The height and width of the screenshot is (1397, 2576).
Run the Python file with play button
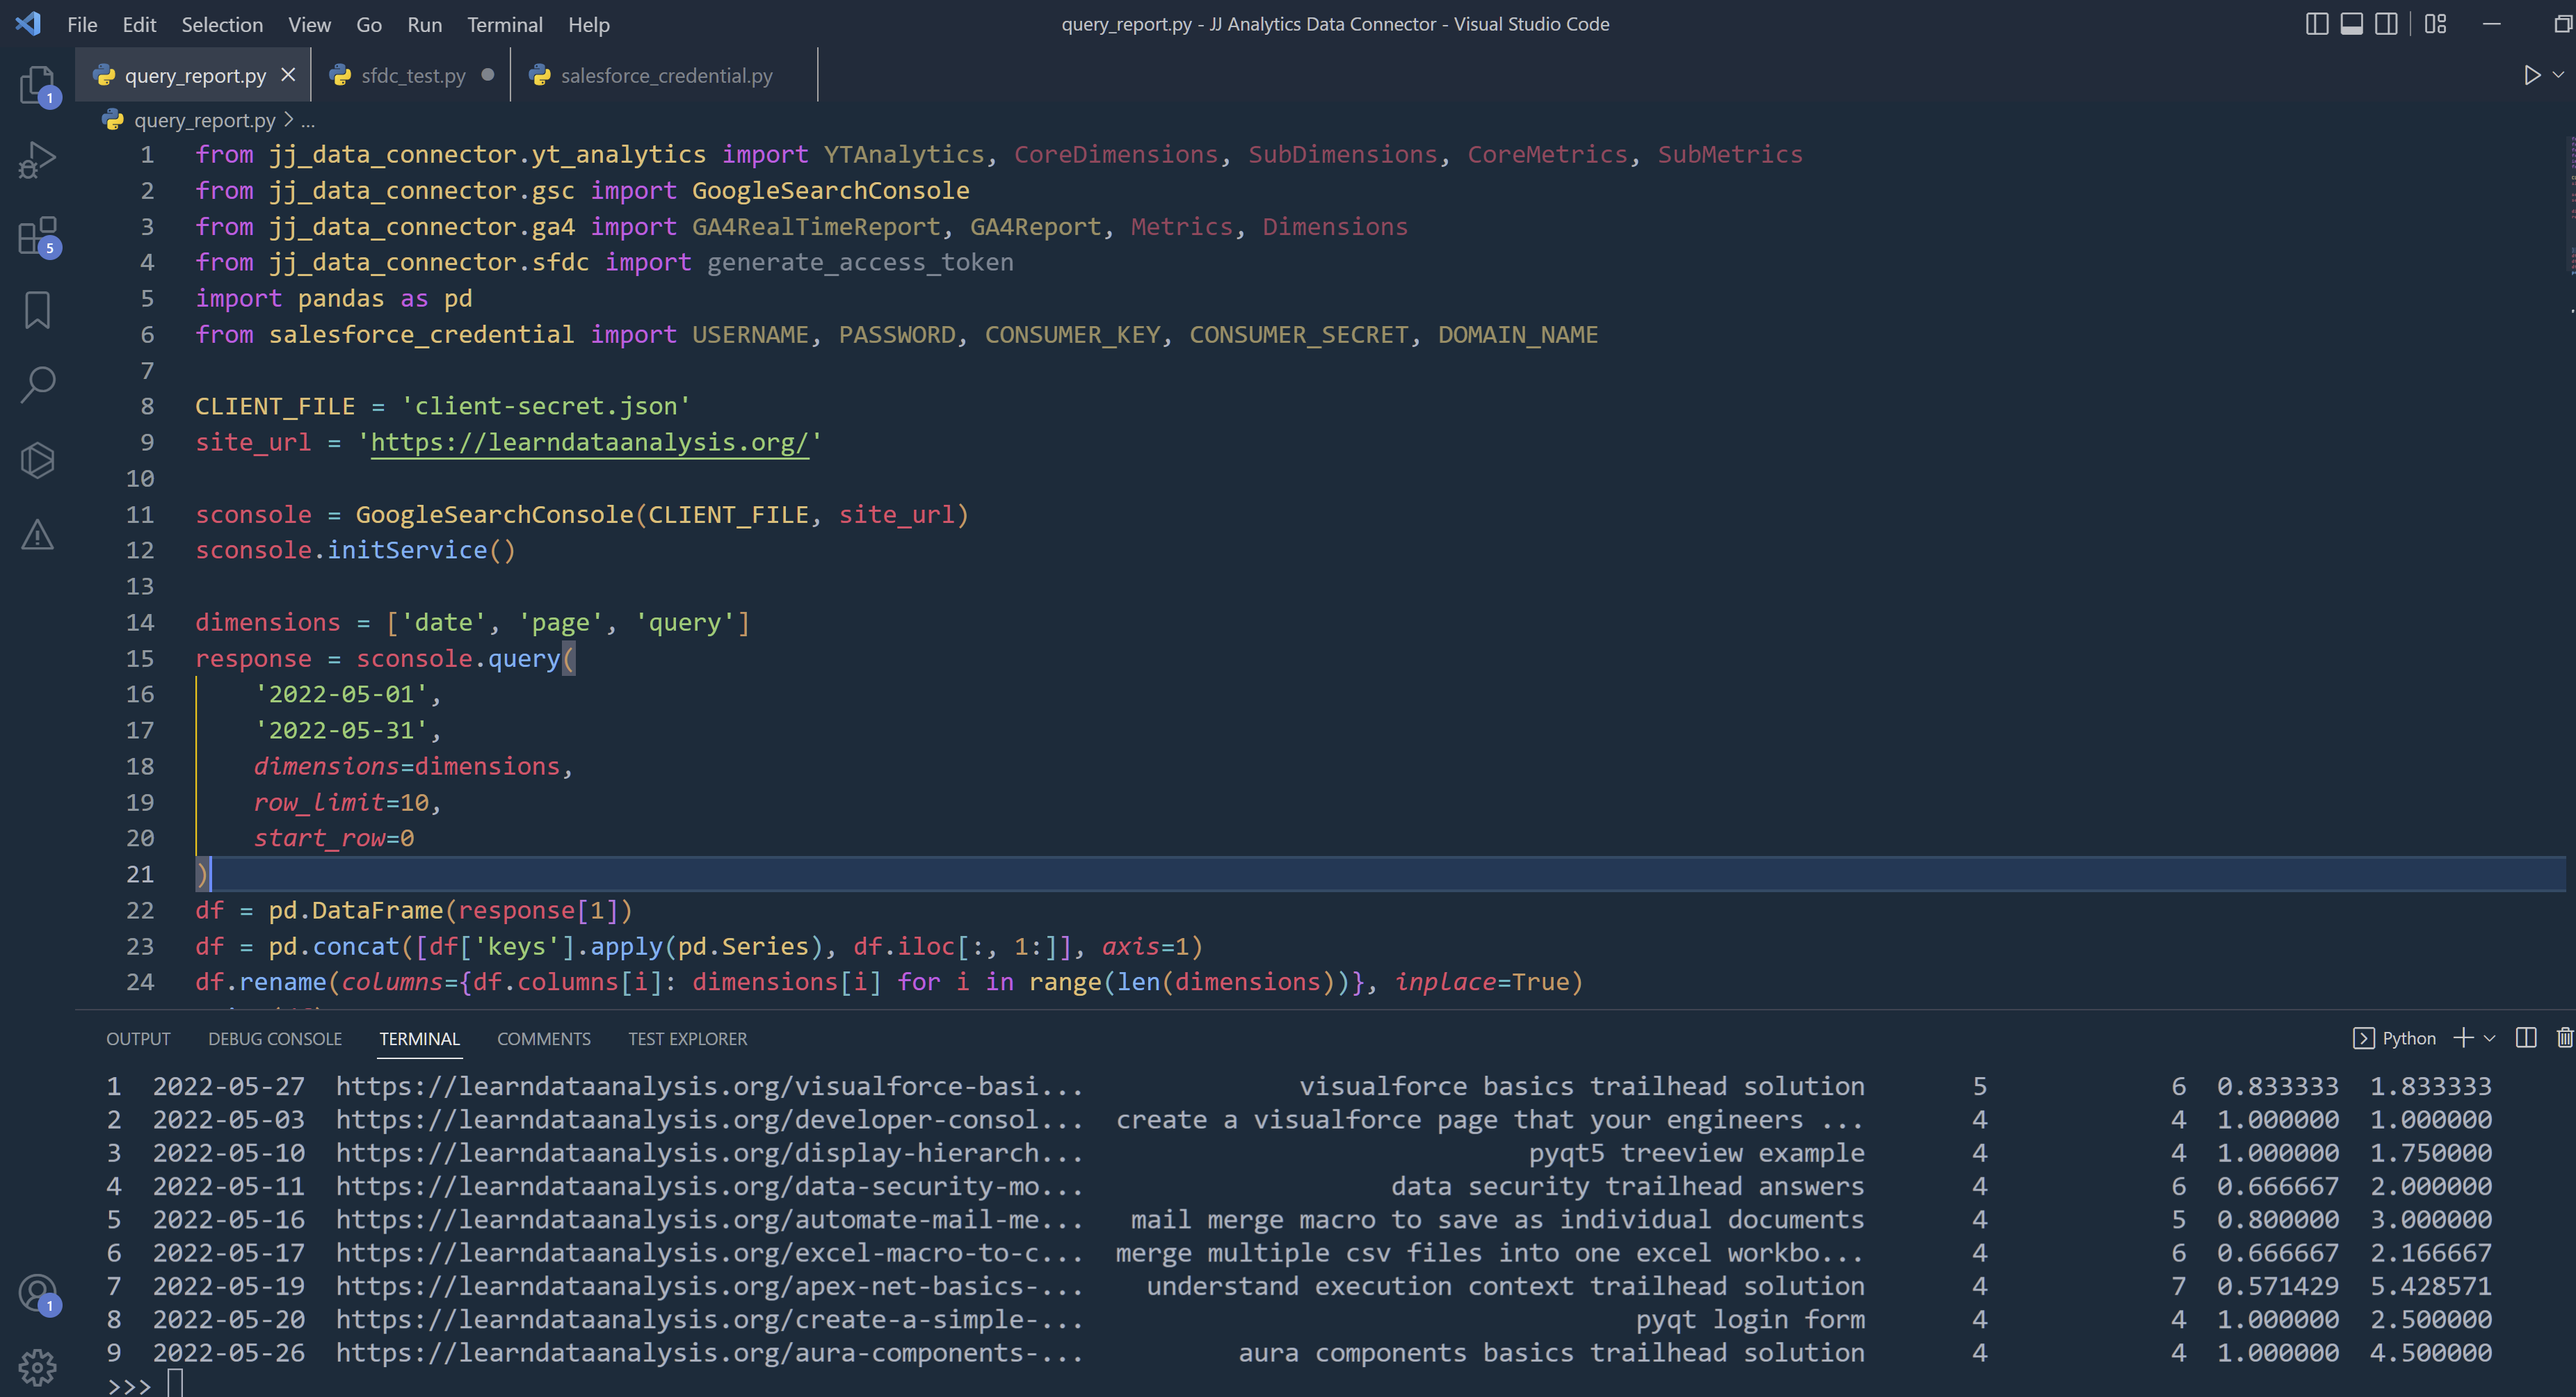pos(2532,75)
